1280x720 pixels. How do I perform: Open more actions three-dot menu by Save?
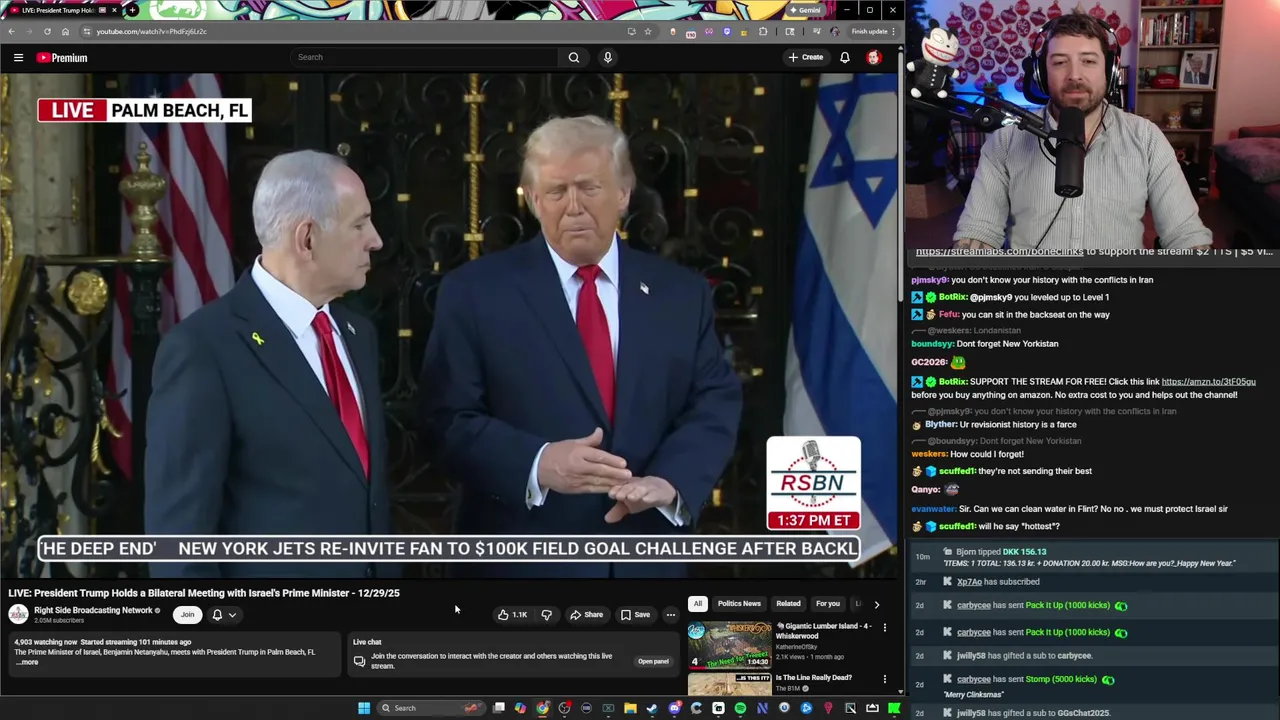[671, 615]
